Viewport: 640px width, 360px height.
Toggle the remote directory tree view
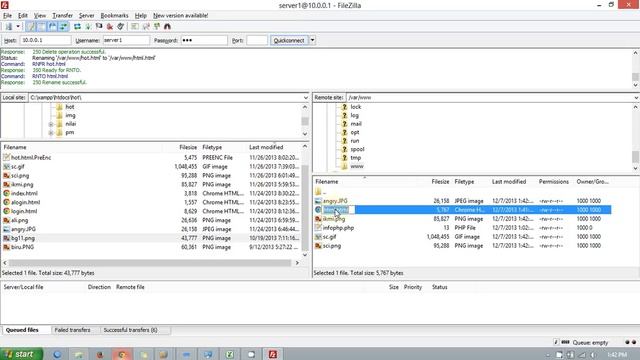52,27
